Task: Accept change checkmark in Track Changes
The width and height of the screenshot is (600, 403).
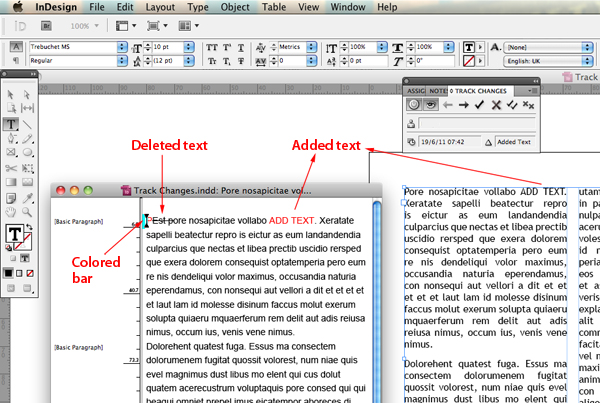Action: (479, 105)
